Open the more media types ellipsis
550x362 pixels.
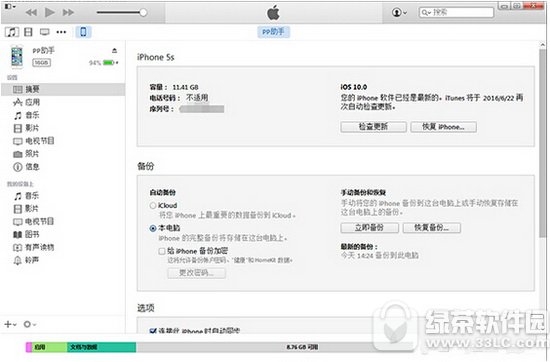tap(61, 32)
